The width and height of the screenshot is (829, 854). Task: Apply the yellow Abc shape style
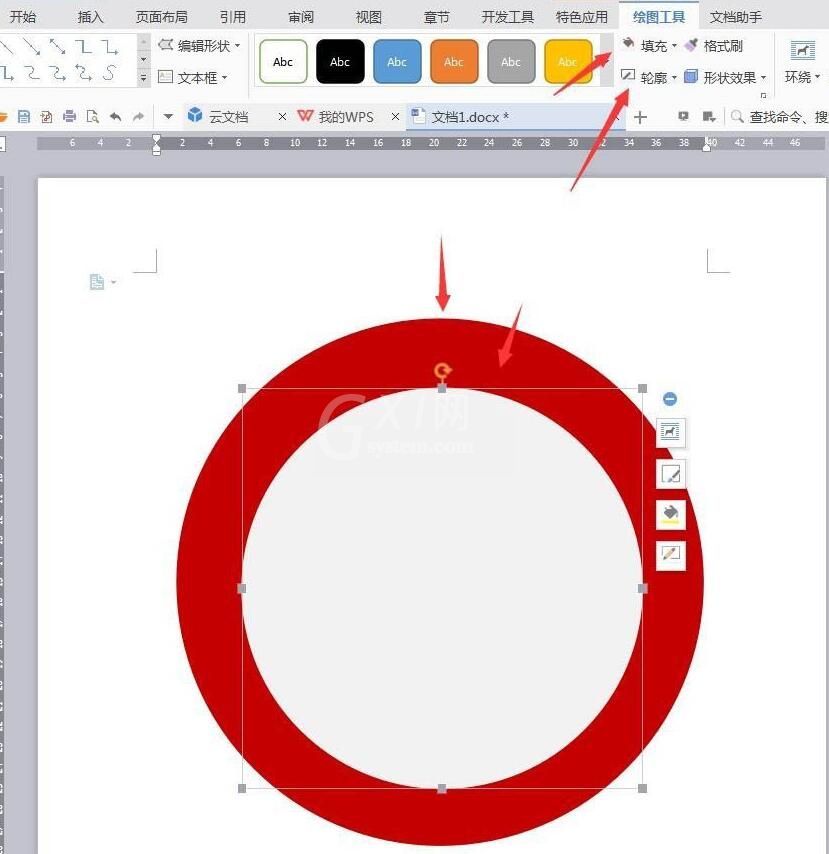[568, 62]
